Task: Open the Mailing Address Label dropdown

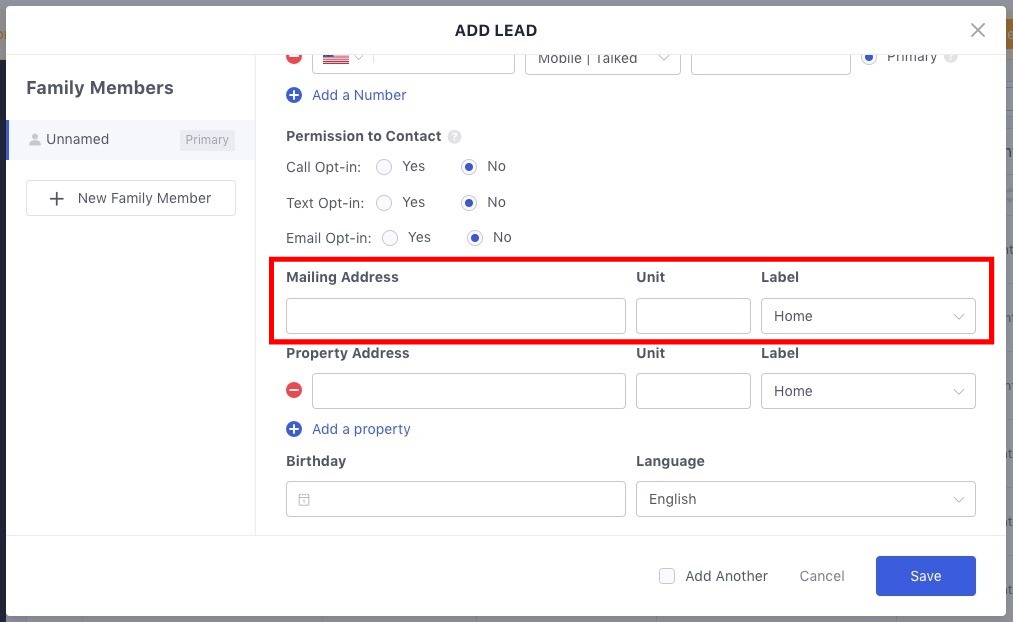Action: [867, 316]
